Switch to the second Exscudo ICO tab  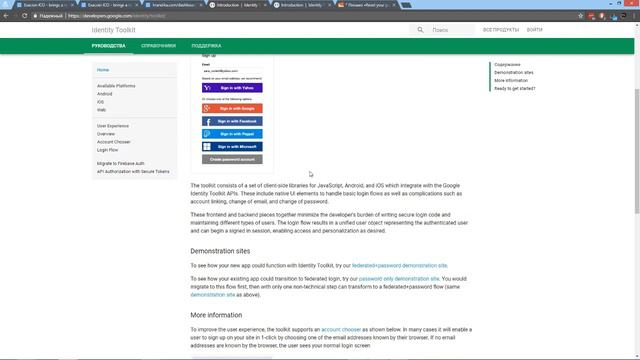tap(108, 5)
